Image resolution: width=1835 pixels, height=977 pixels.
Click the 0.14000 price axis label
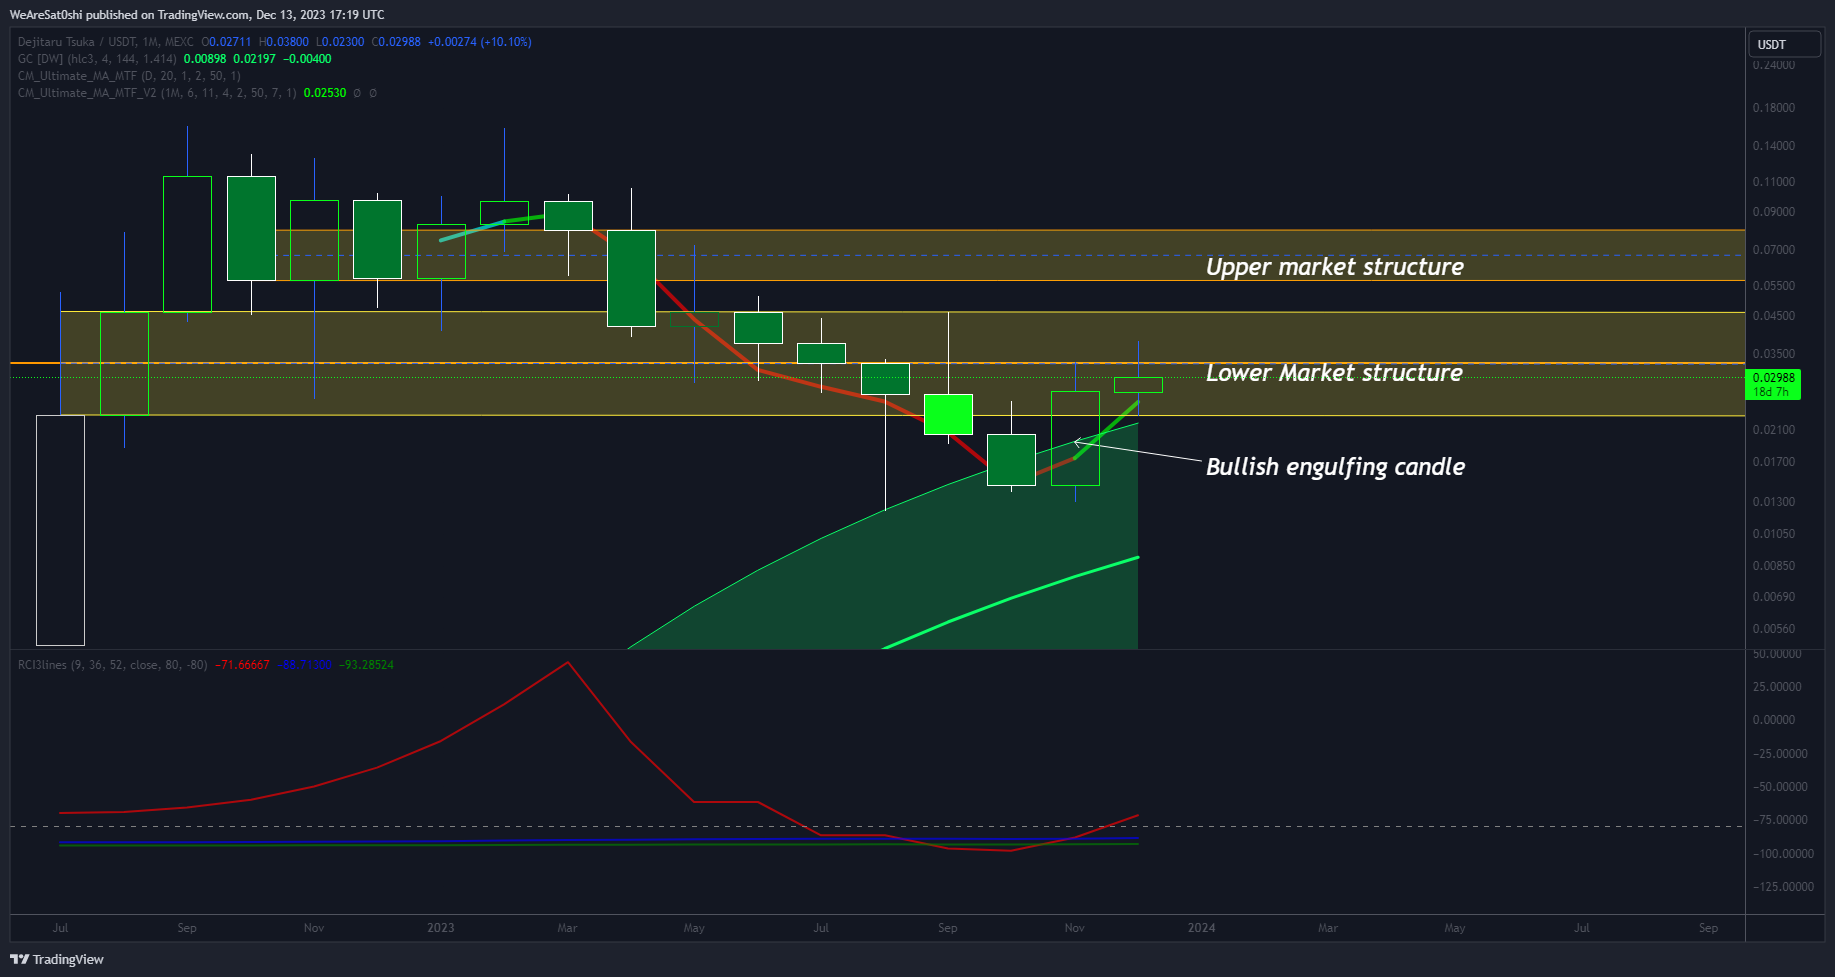(x=1774, y=146)
